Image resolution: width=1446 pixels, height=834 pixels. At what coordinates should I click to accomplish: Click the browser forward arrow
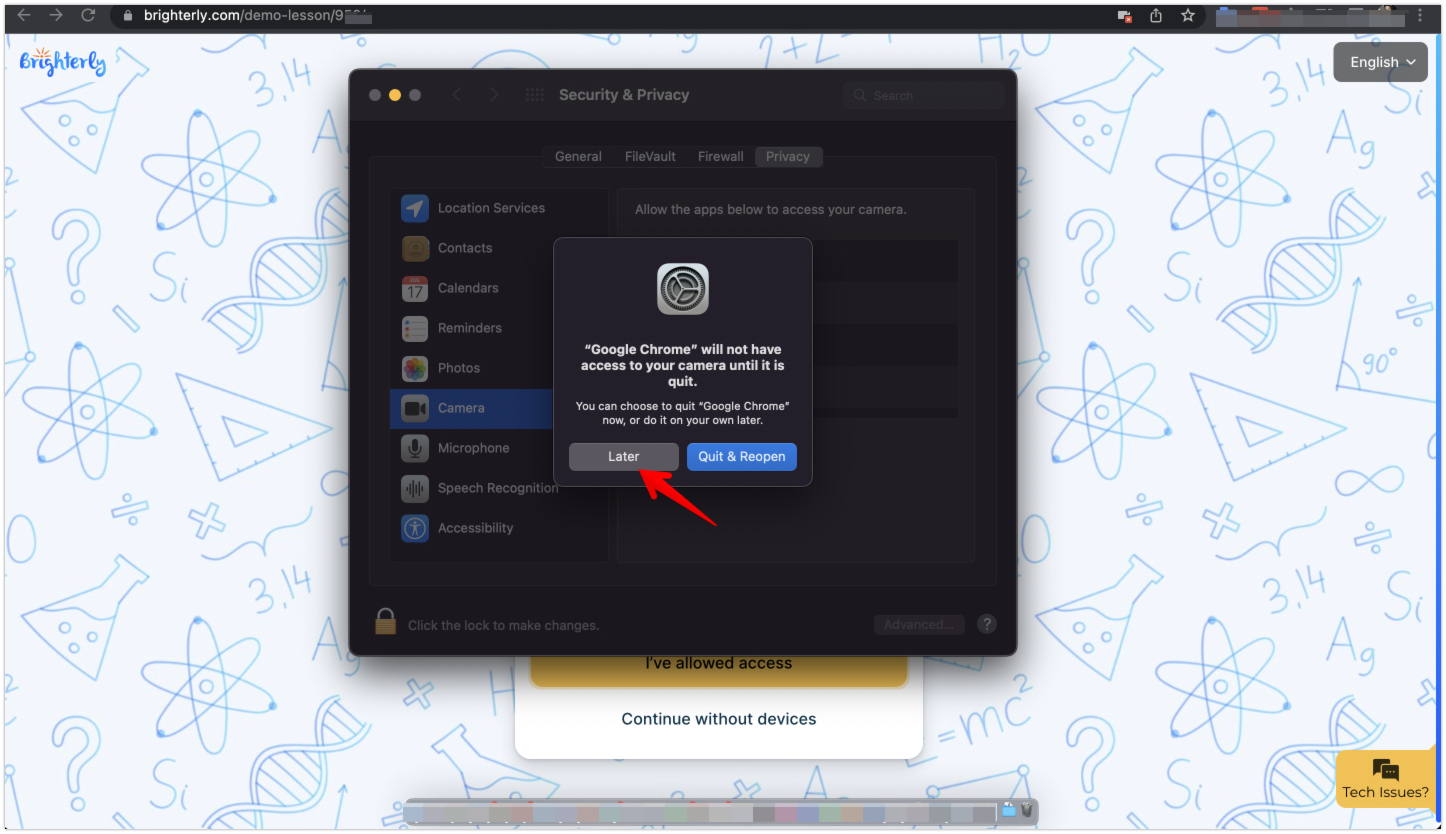(56, 15)
